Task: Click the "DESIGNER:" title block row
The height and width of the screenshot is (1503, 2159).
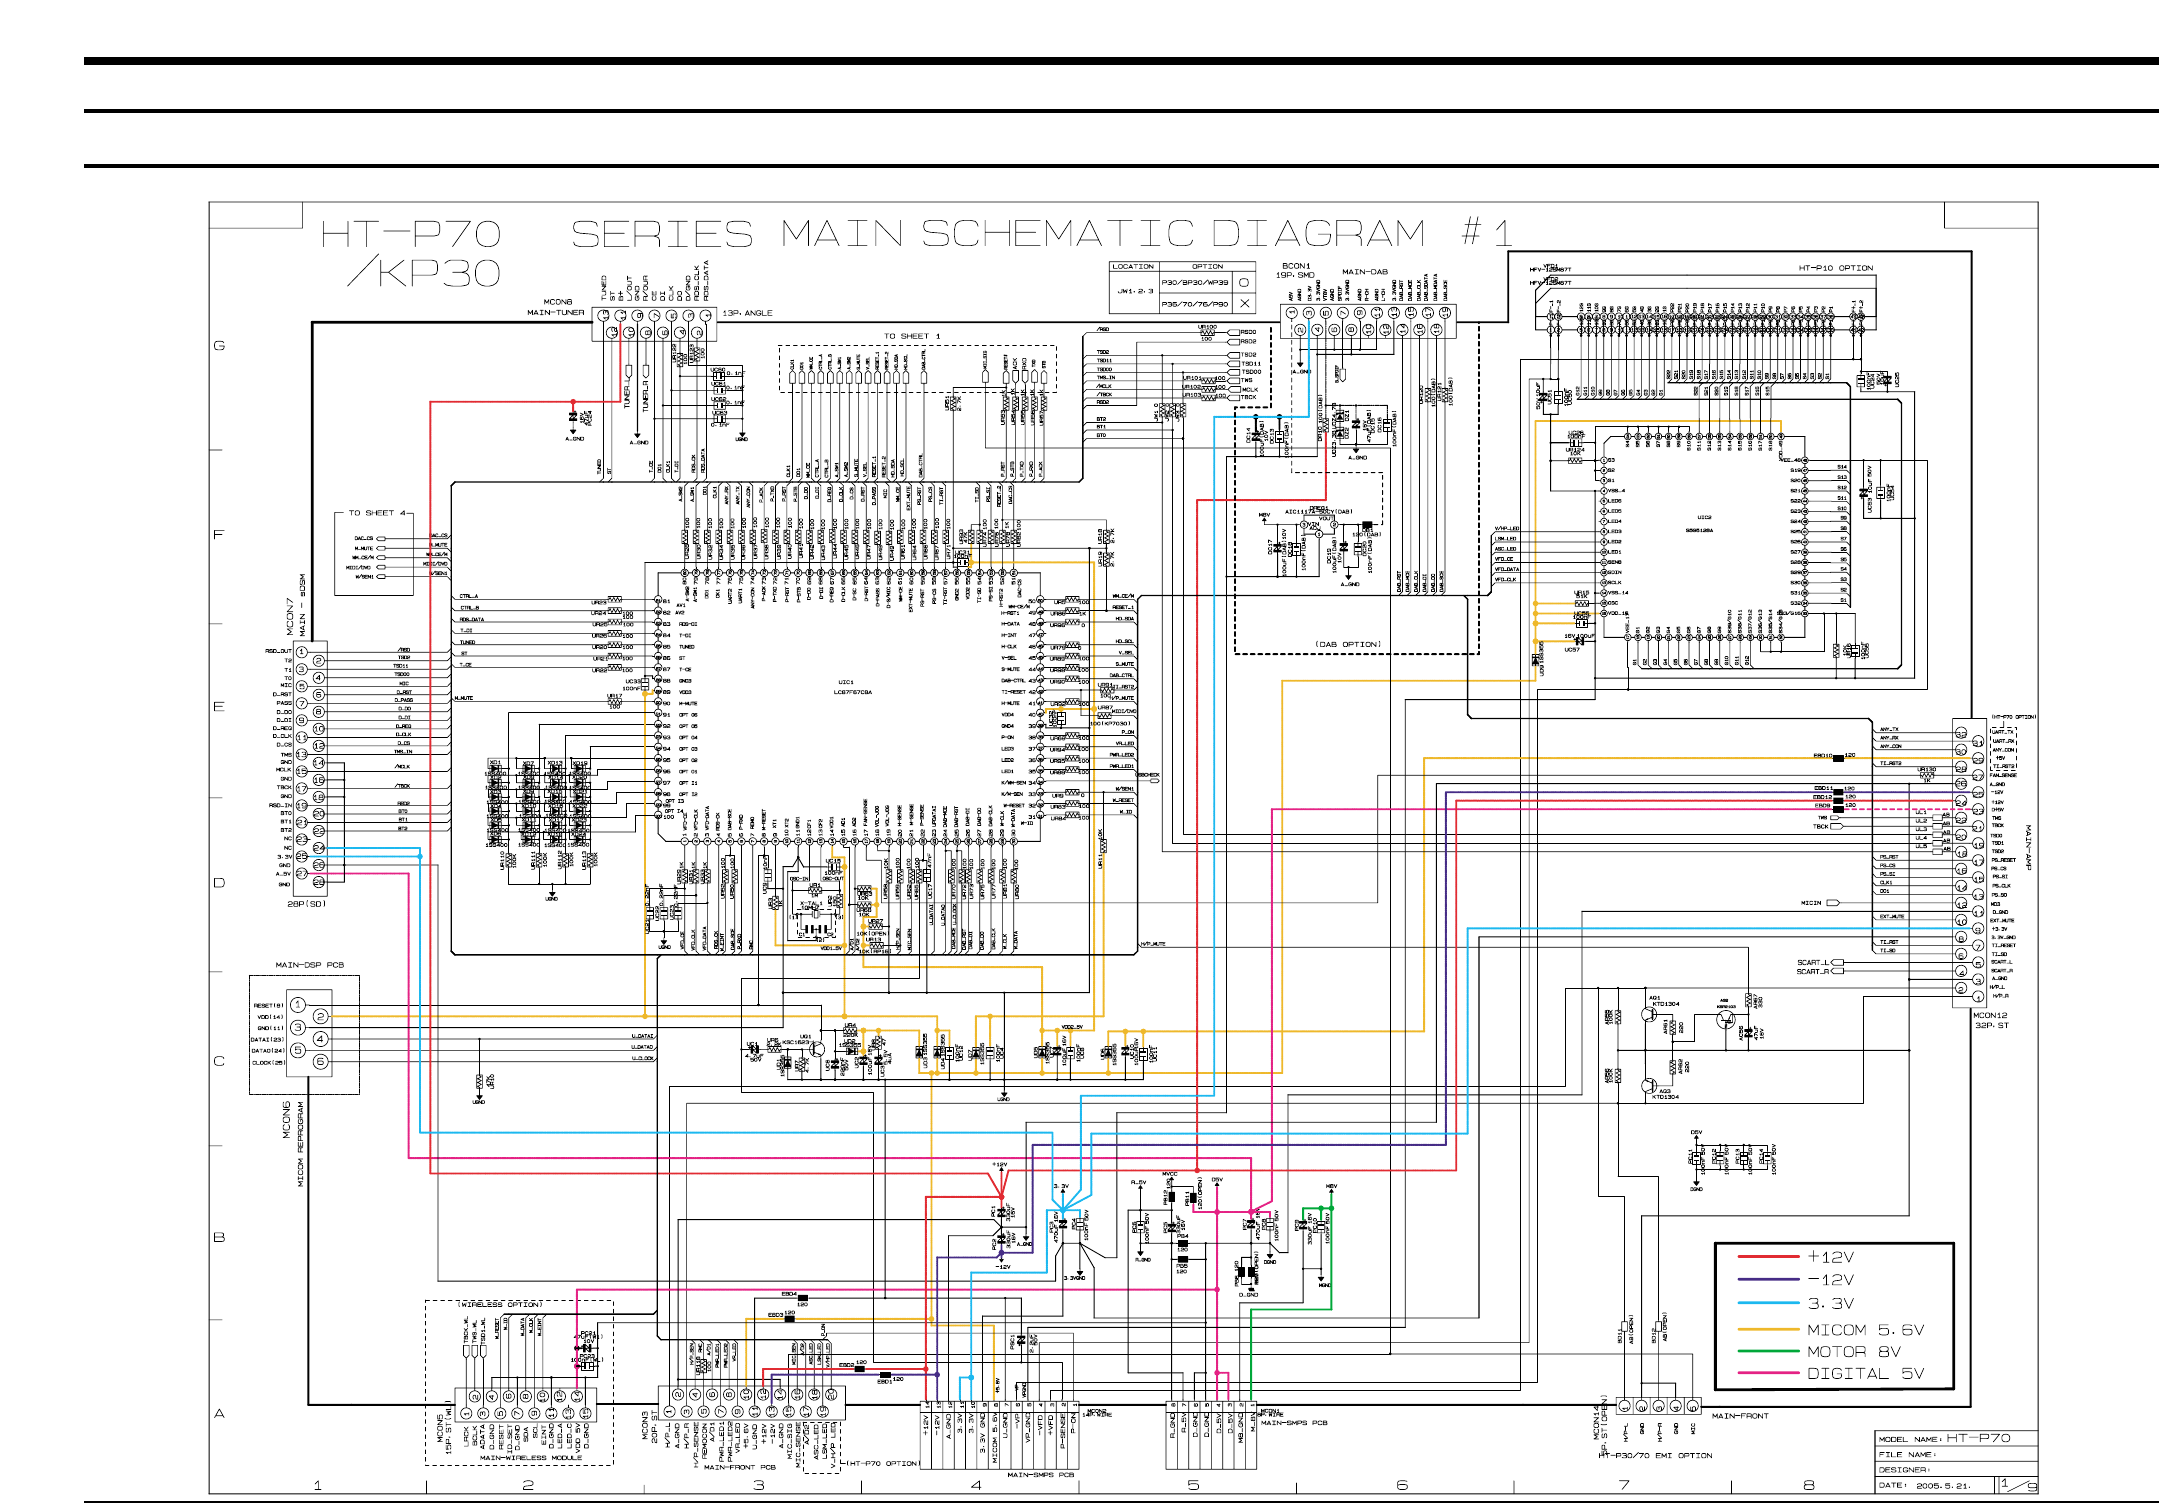Action: point(1956,1469)
